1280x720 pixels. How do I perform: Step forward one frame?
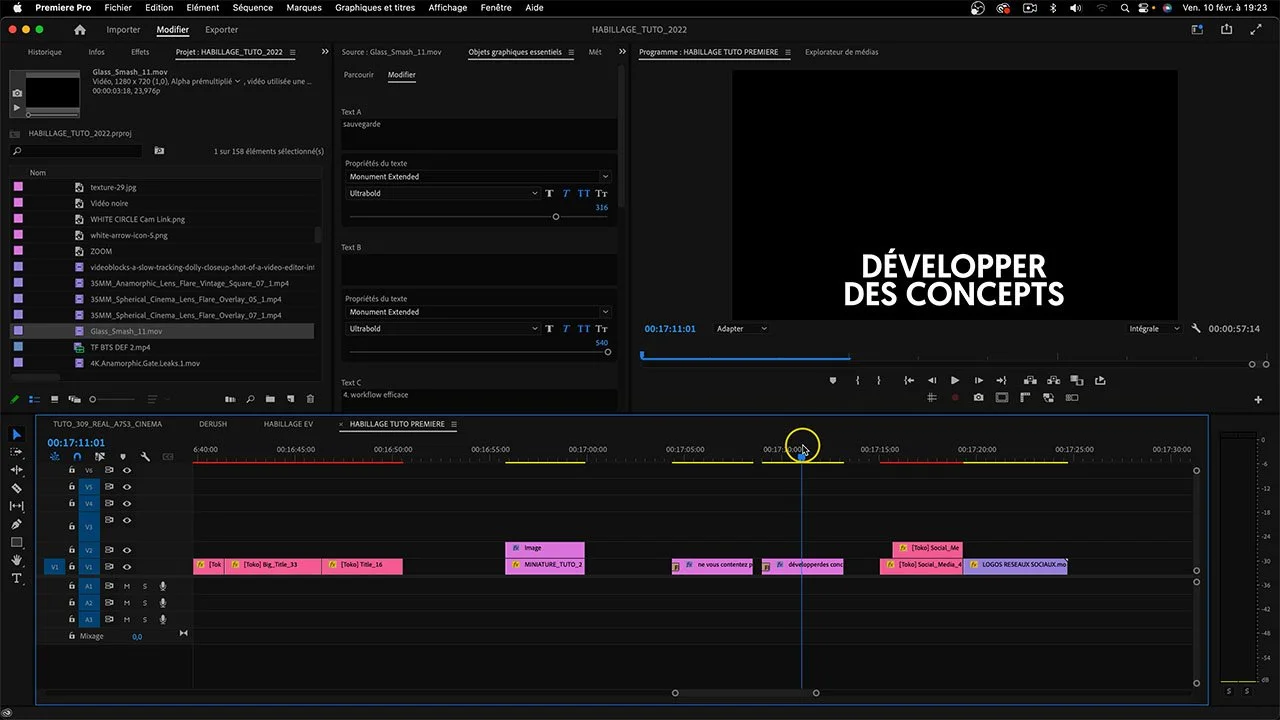click(x=978, y=380)
